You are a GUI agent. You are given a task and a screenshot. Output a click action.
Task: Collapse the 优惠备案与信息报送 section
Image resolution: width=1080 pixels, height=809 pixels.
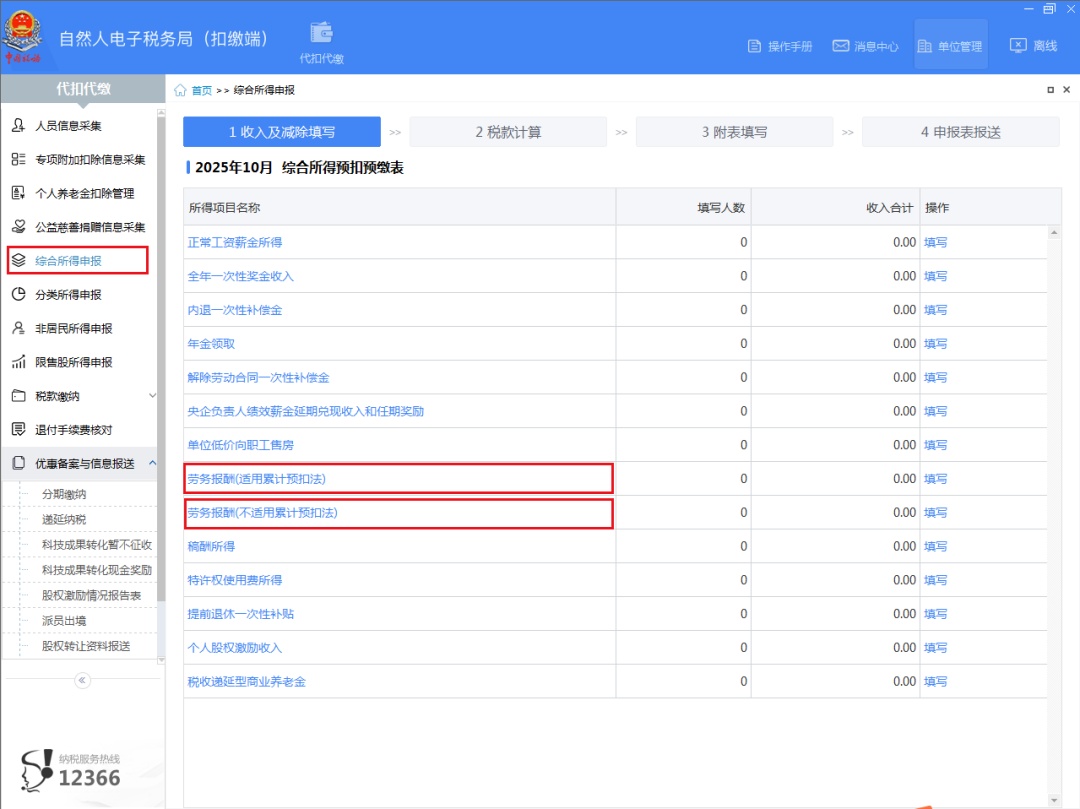tap(152, 463)
